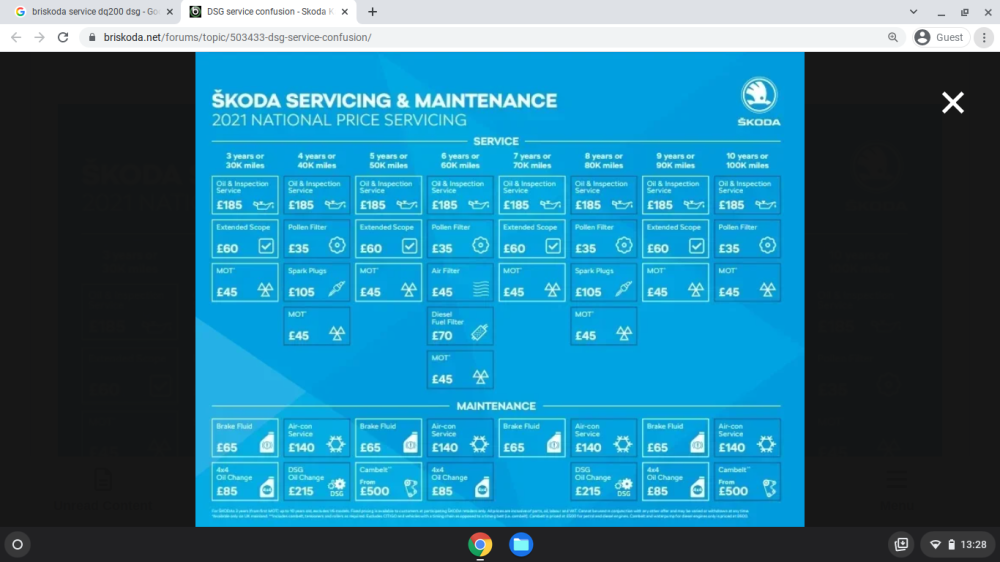1000x562 pixels.
Task: Click the Wi-Fi status icon
Action: (935, 544)
